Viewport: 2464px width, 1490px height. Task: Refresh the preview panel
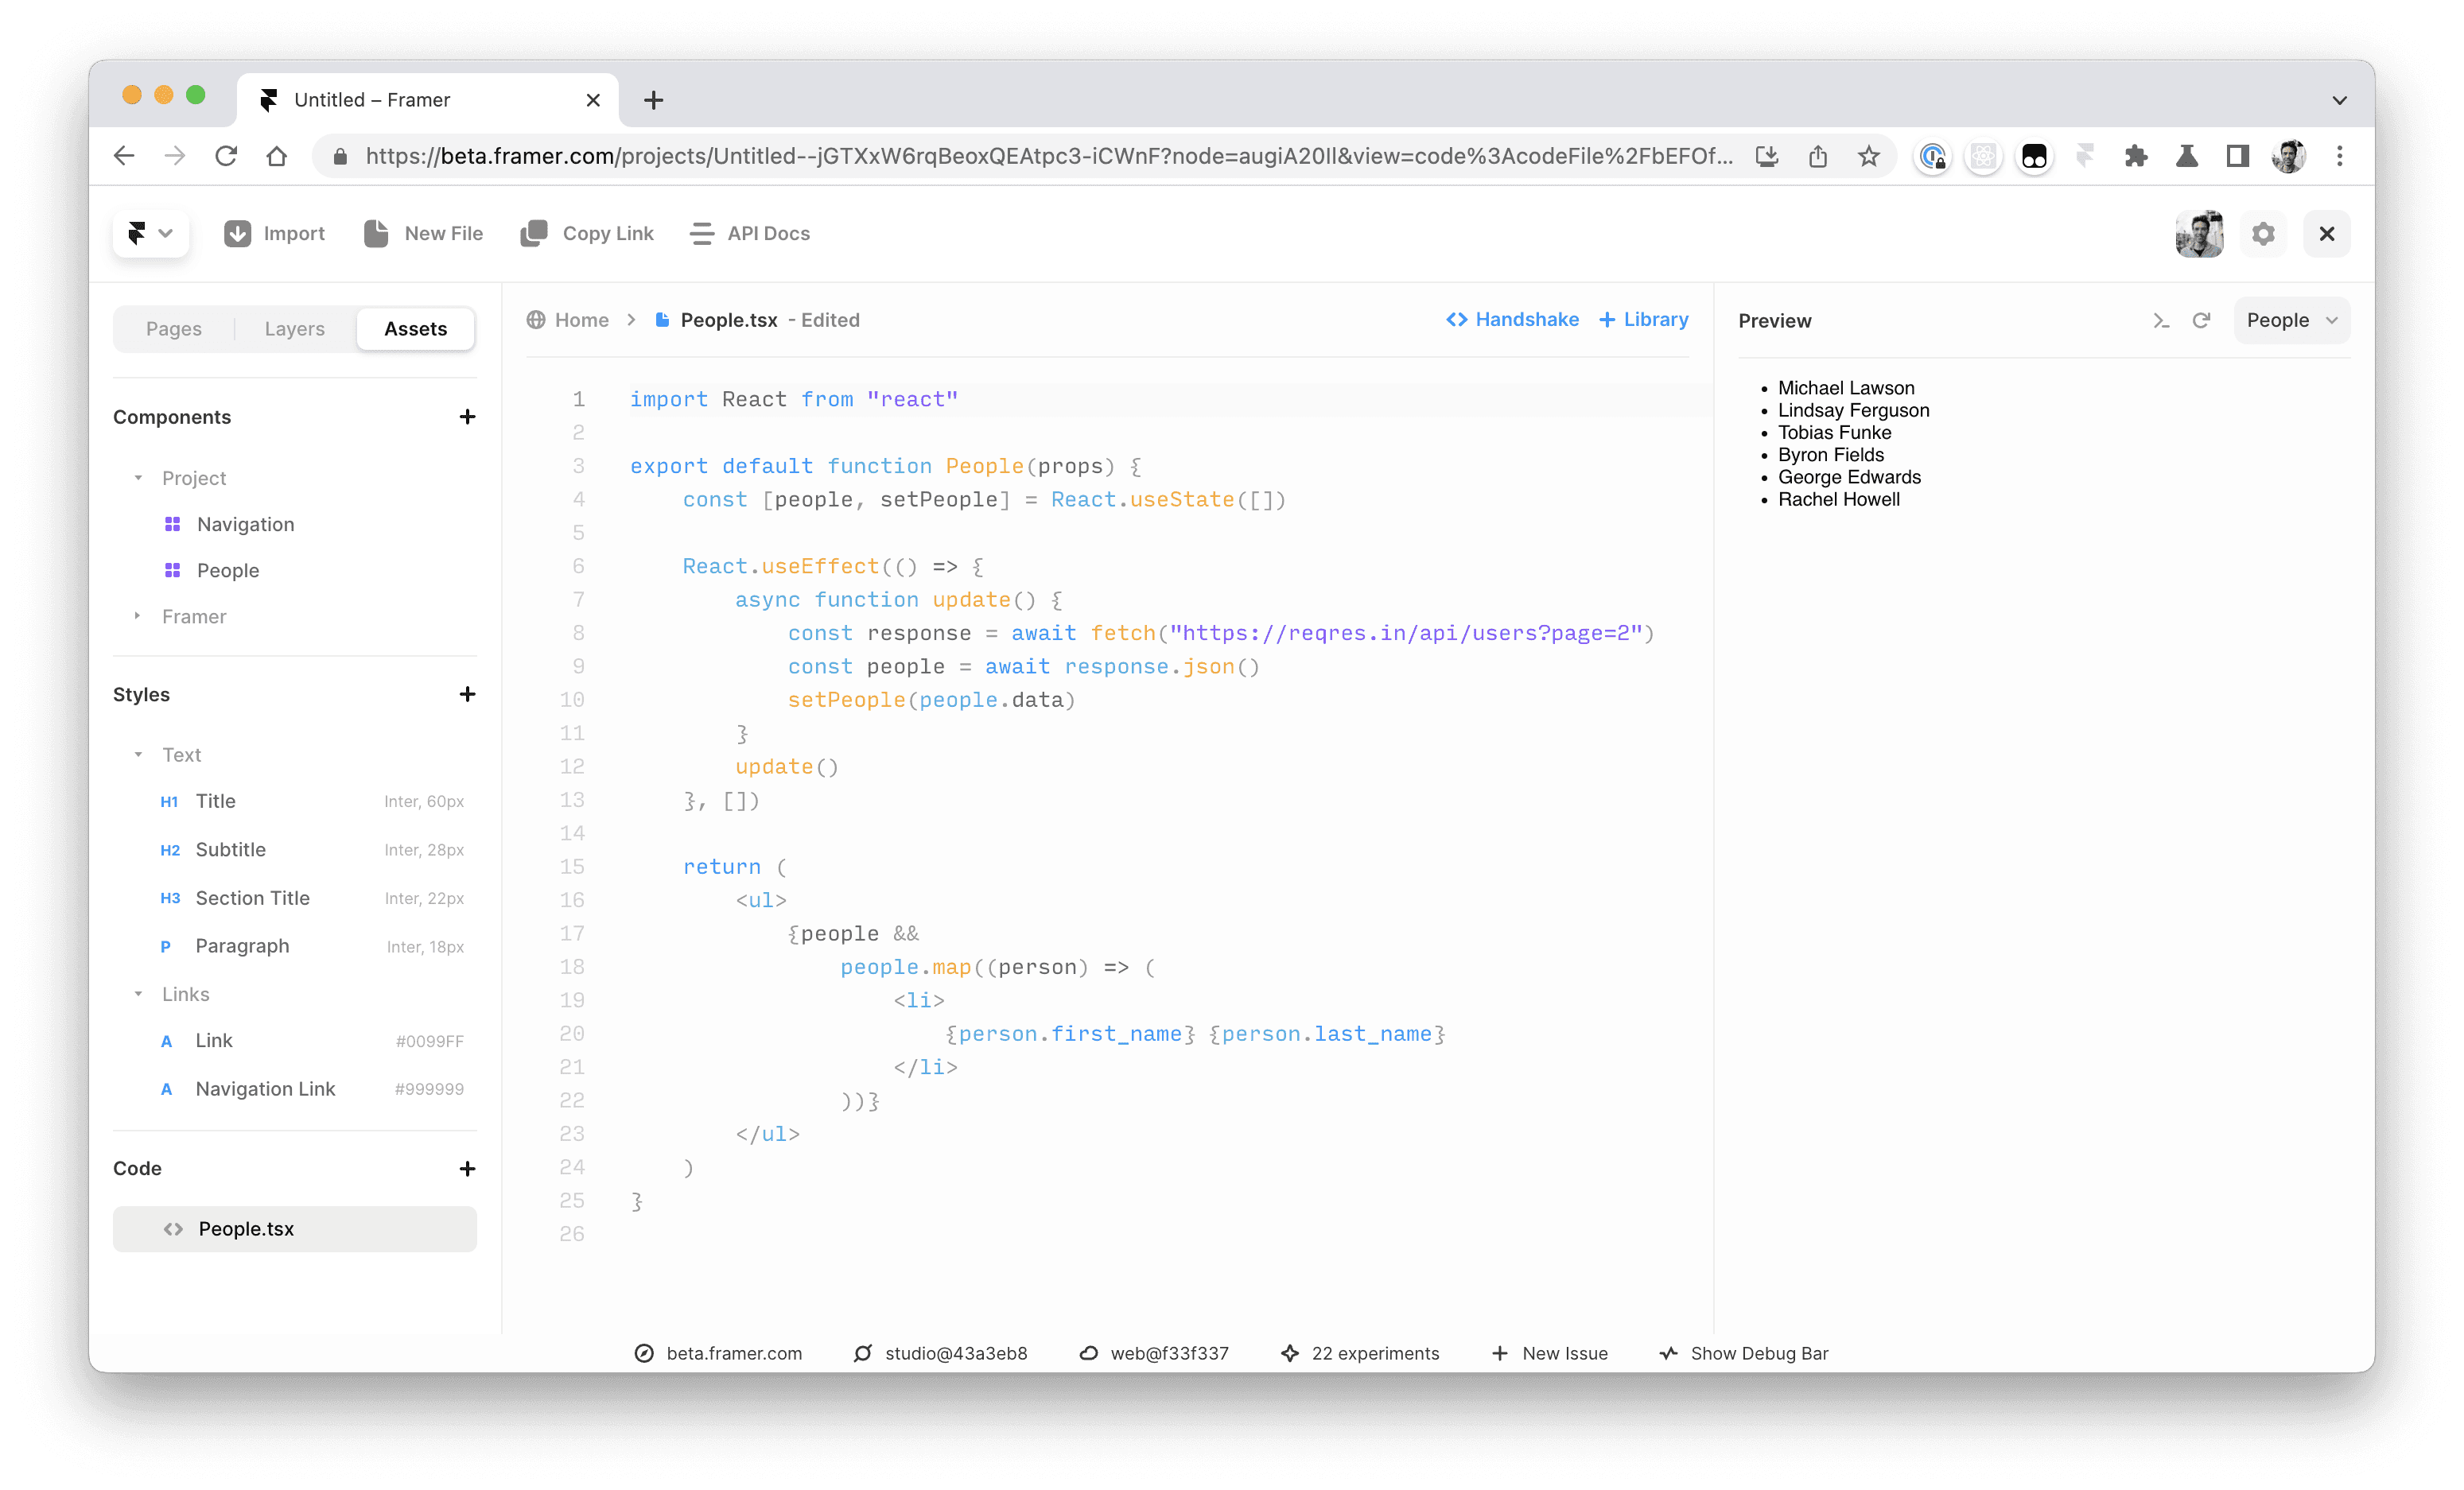2201,320
